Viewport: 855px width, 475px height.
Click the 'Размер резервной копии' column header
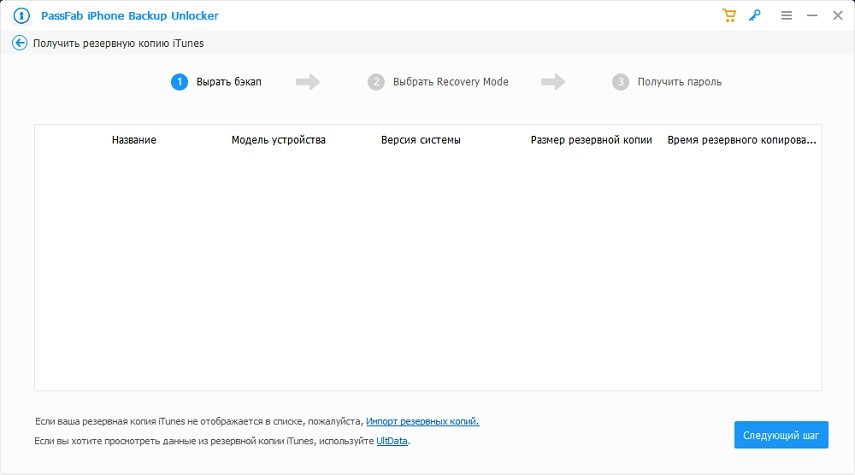(x=591, y=140)
